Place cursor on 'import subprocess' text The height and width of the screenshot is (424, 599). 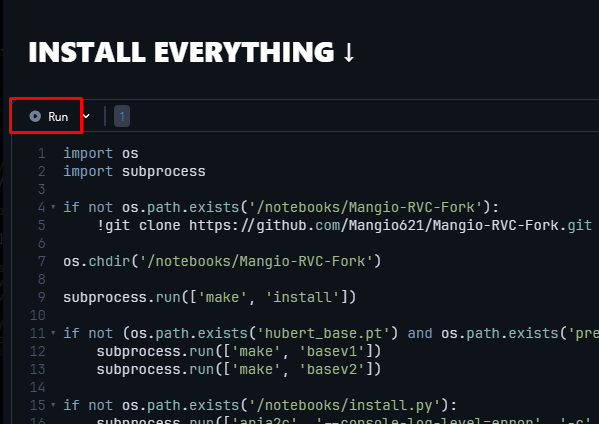click(x=134, y=172)
